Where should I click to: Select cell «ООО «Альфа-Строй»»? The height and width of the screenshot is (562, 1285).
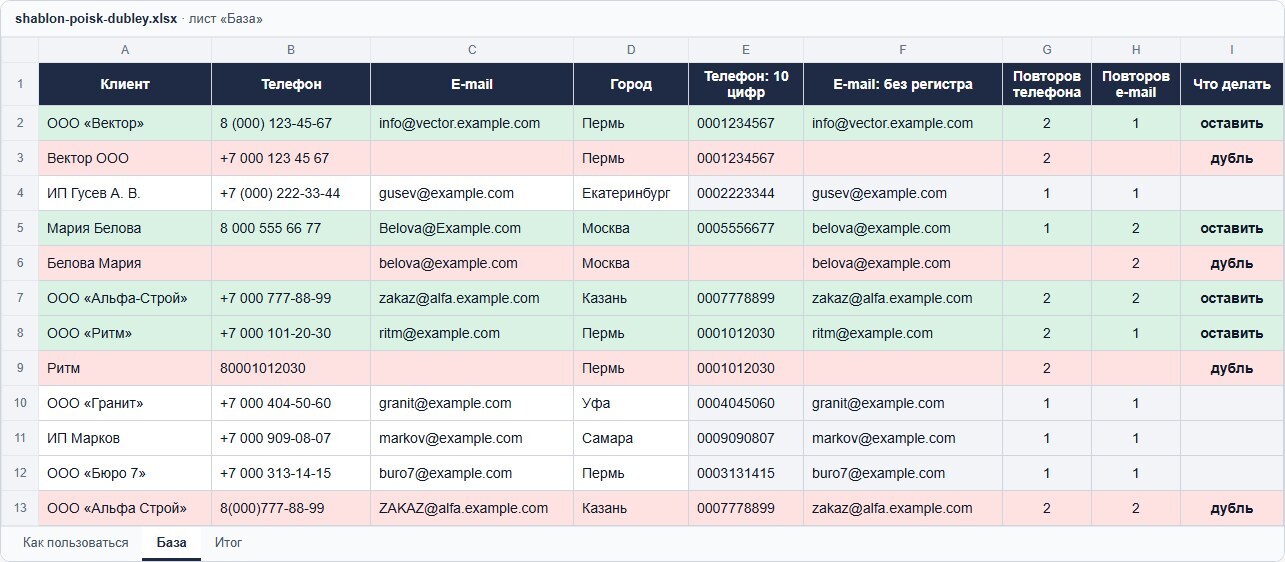125,298
